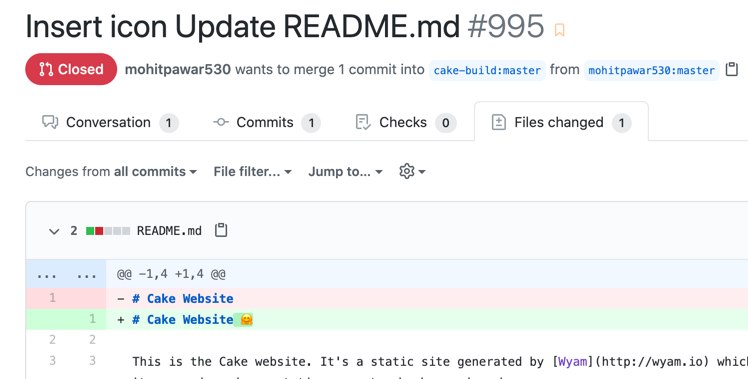Switch to the Conversation tab
The width and height of the screenshot is (748, 379).
(x=110, y=123)
